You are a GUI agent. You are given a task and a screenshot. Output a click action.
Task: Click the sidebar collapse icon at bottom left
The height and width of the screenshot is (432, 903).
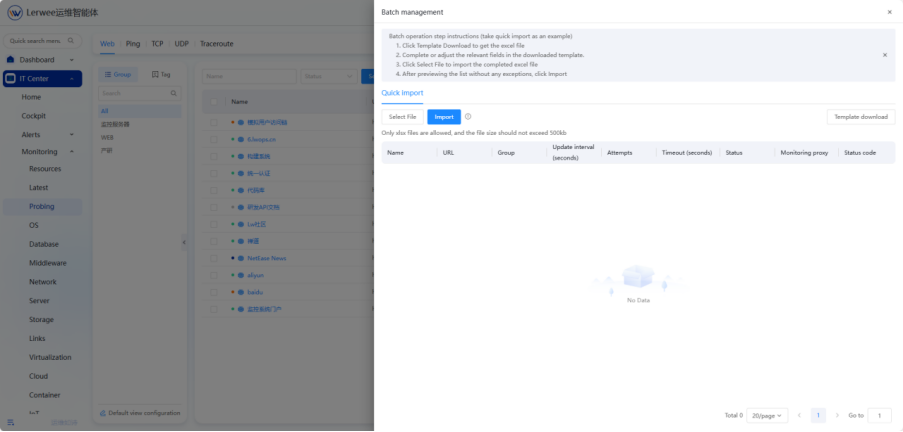tap(10, 422)
